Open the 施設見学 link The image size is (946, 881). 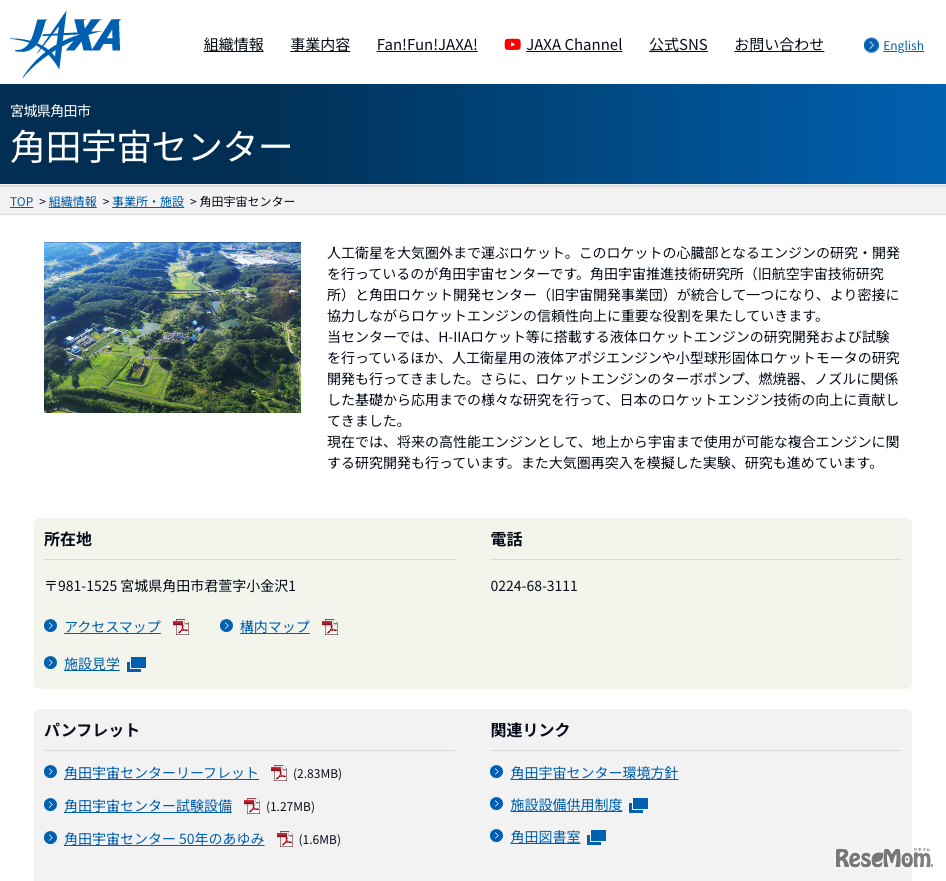[x=92, y=664]
